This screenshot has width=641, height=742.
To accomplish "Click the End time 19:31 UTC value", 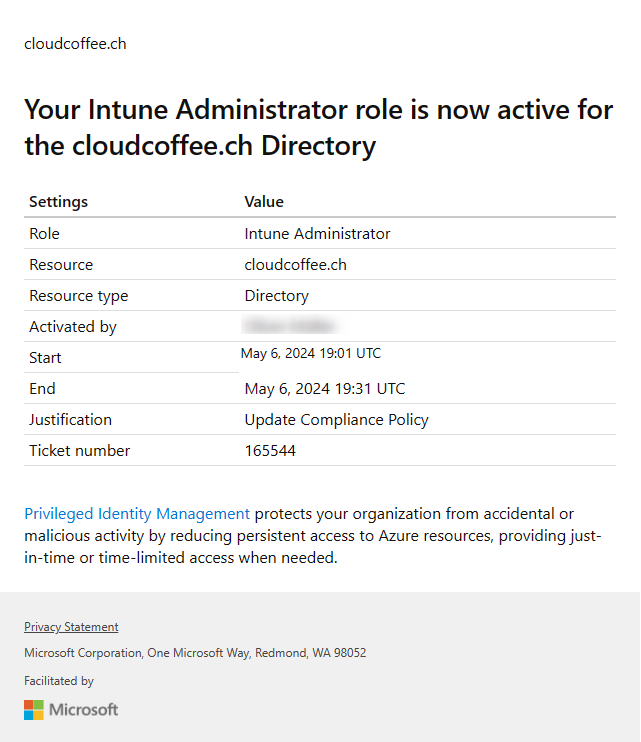I will click(325, 389).
